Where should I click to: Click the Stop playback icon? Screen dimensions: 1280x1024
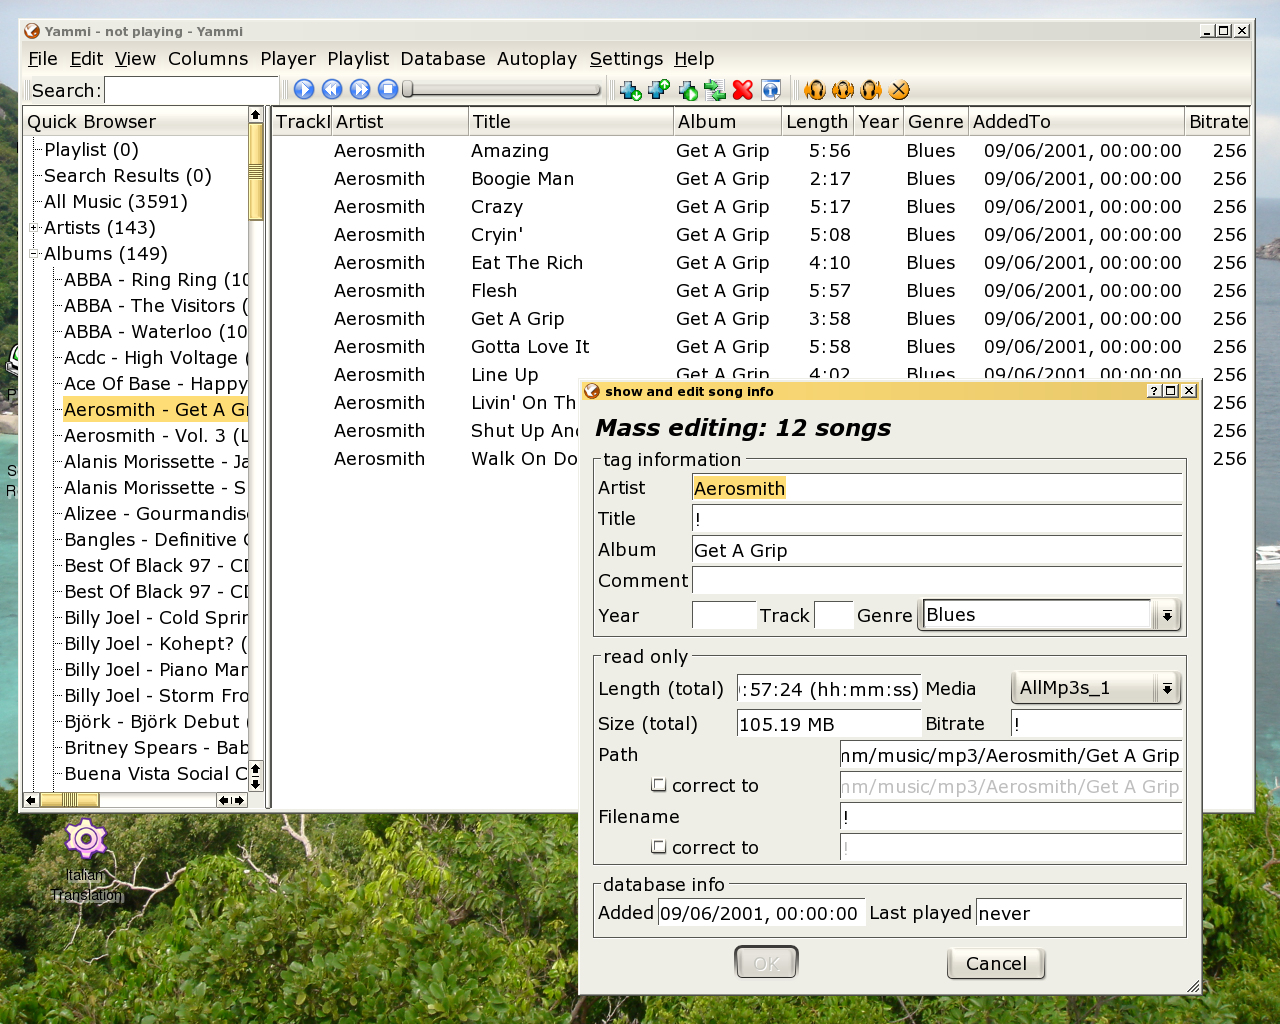(x=388, y=90)
